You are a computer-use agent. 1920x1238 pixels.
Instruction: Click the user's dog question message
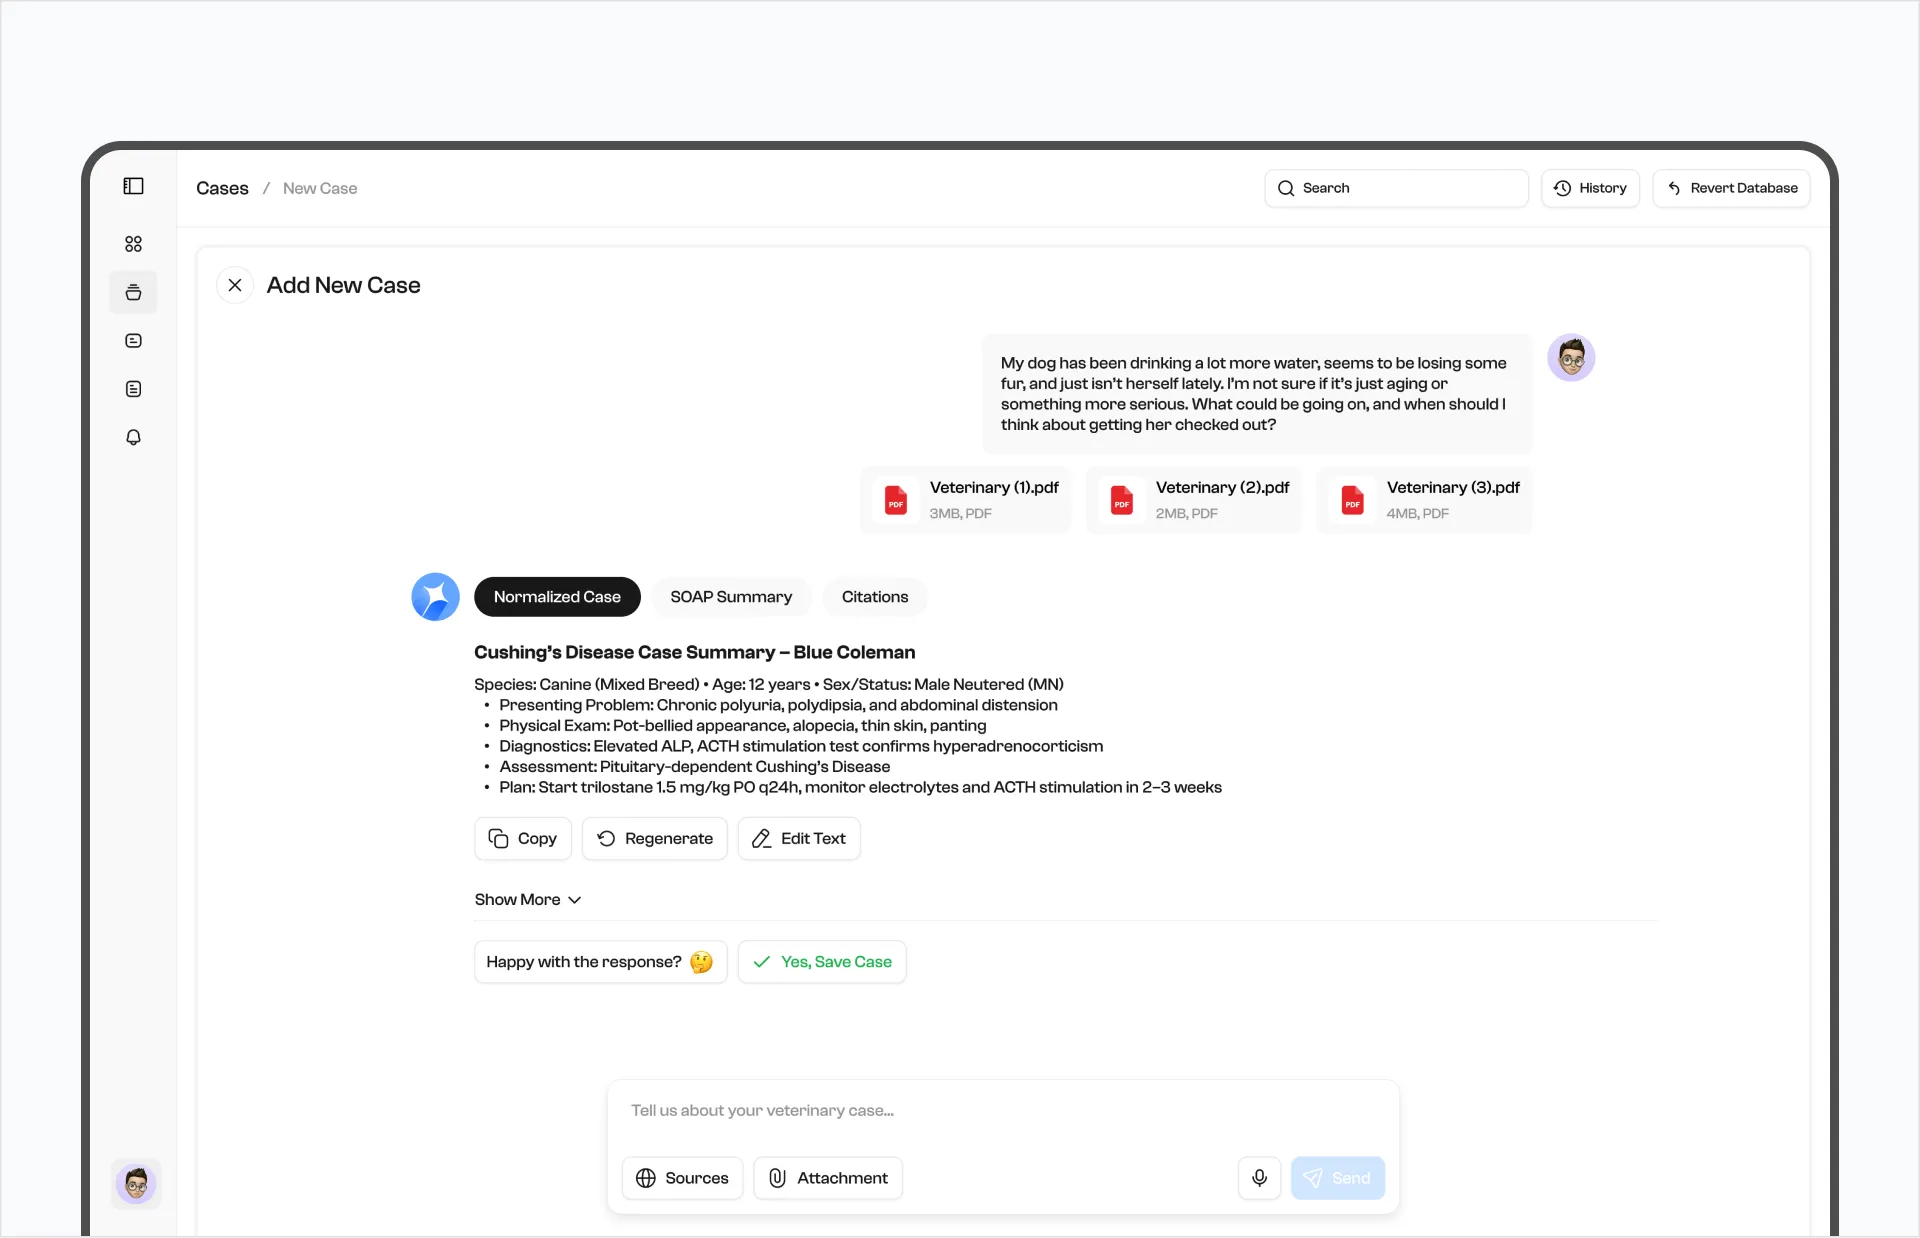coord(1257,394)
